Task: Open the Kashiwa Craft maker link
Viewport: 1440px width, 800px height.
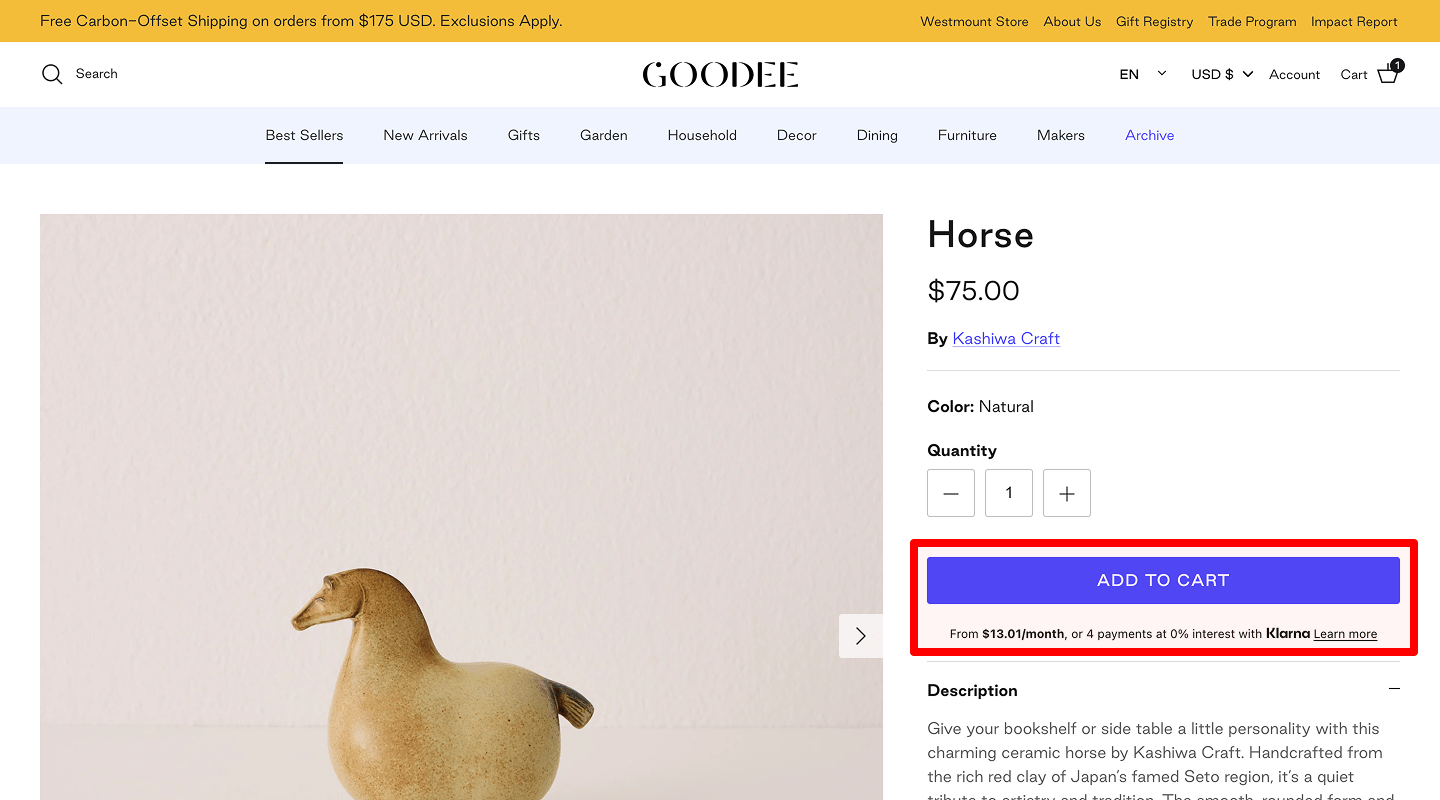Action: [x=1005, y=338]
